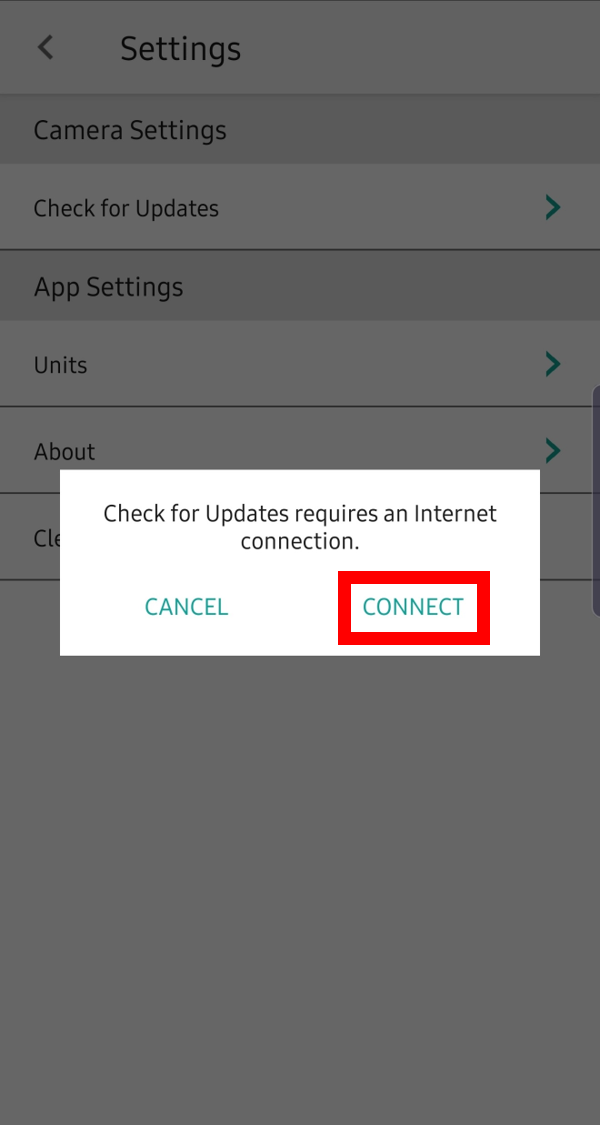This screenshot has height=1125, width=600.
Task: Open About via its arrow icon
Action: [x=552, y=451]
